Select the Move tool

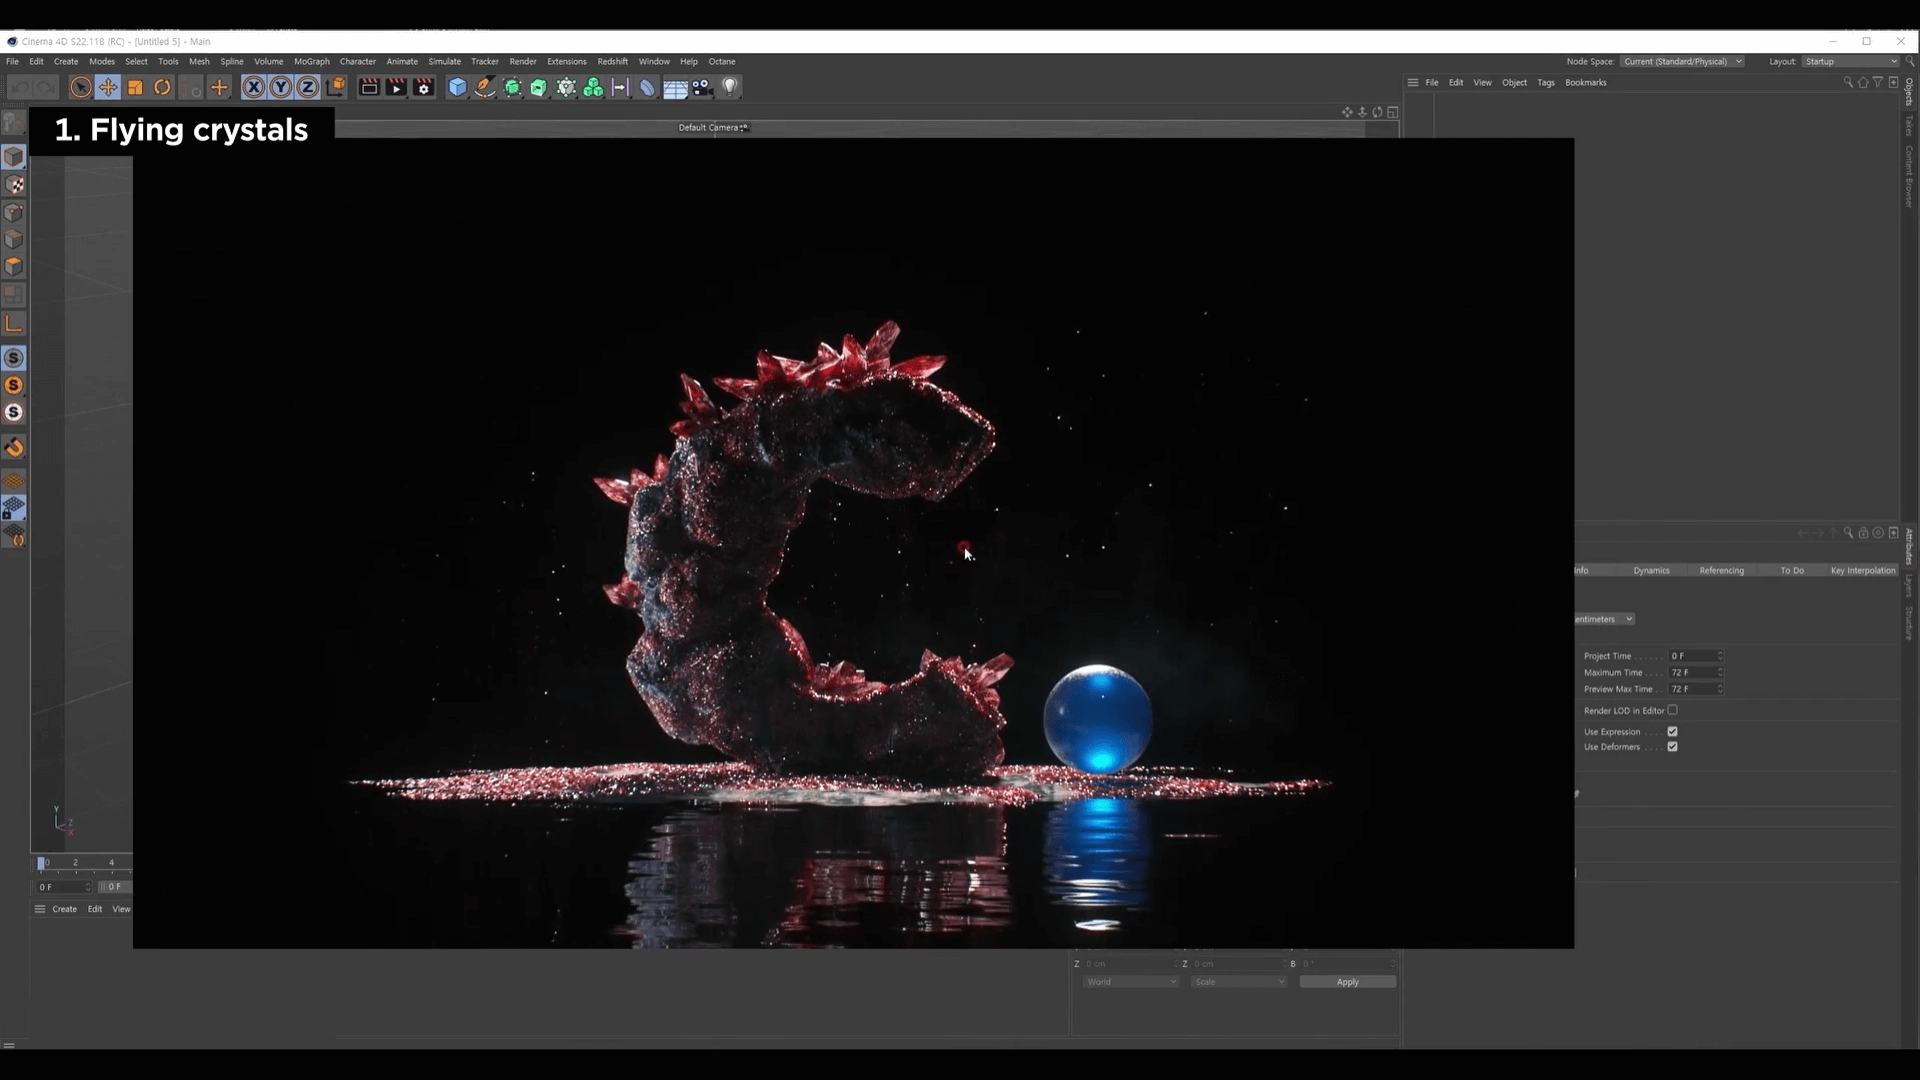(x=108, y=88)
